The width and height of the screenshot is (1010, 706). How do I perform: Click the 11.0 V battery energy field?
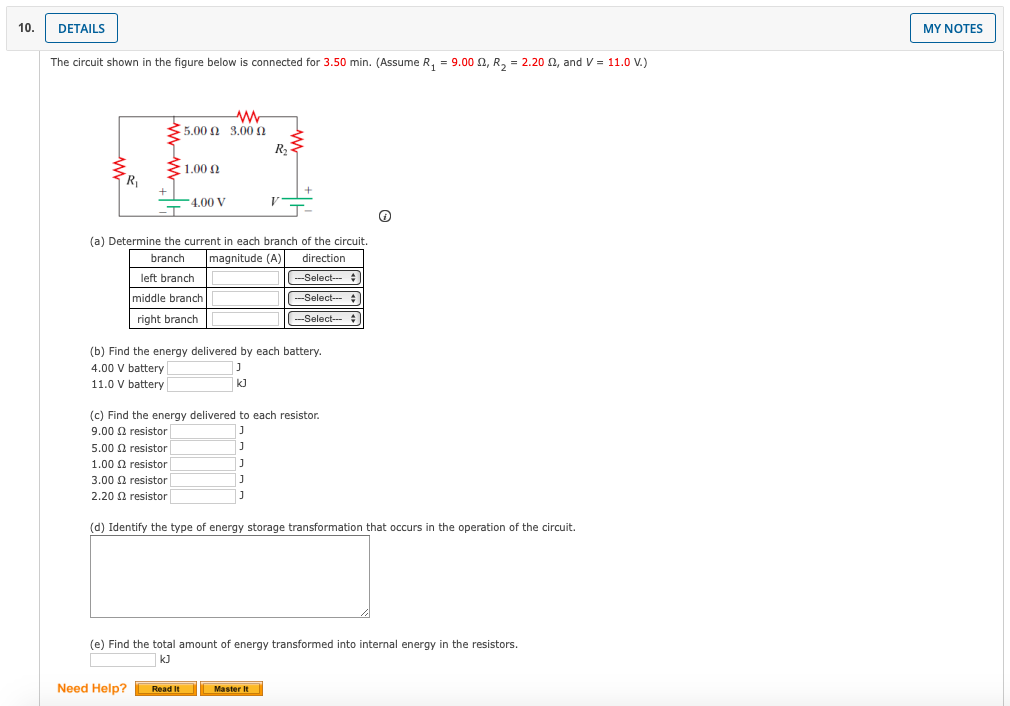coord(200,384)
